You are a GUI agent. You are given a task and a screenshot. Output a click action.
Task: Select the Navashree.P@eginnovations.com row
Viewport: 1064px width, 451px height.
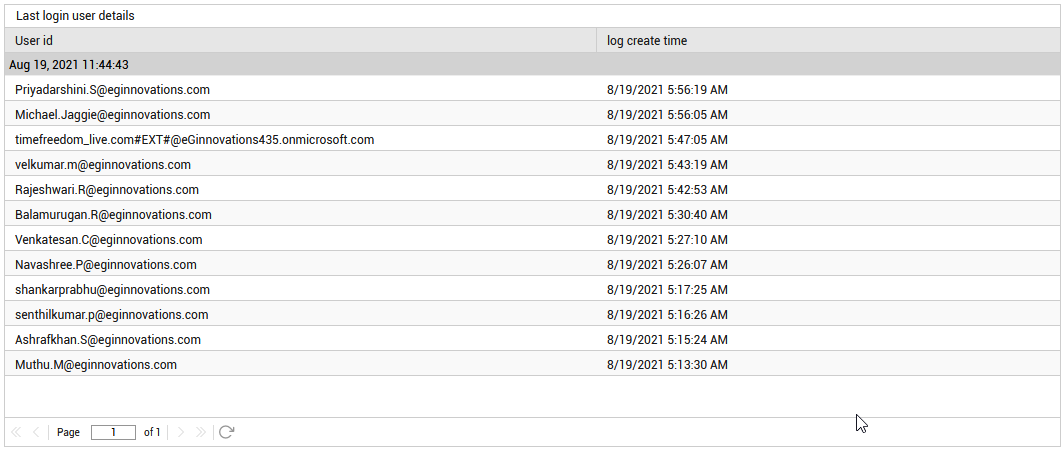(x=532, y=264)
